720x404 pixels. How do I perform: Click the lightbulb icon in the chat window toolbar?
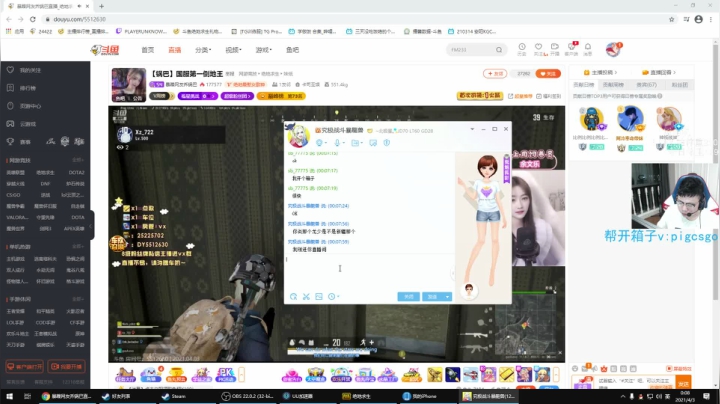[x=321, y=143]
